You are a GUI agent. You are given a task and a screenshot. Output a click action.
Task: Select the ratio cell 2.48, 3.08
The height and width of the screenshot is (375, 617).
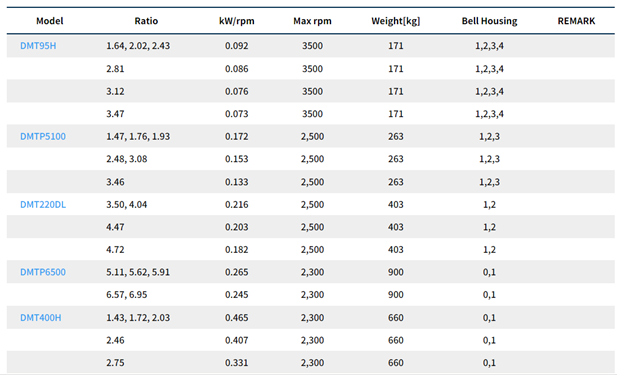[127, 159]
